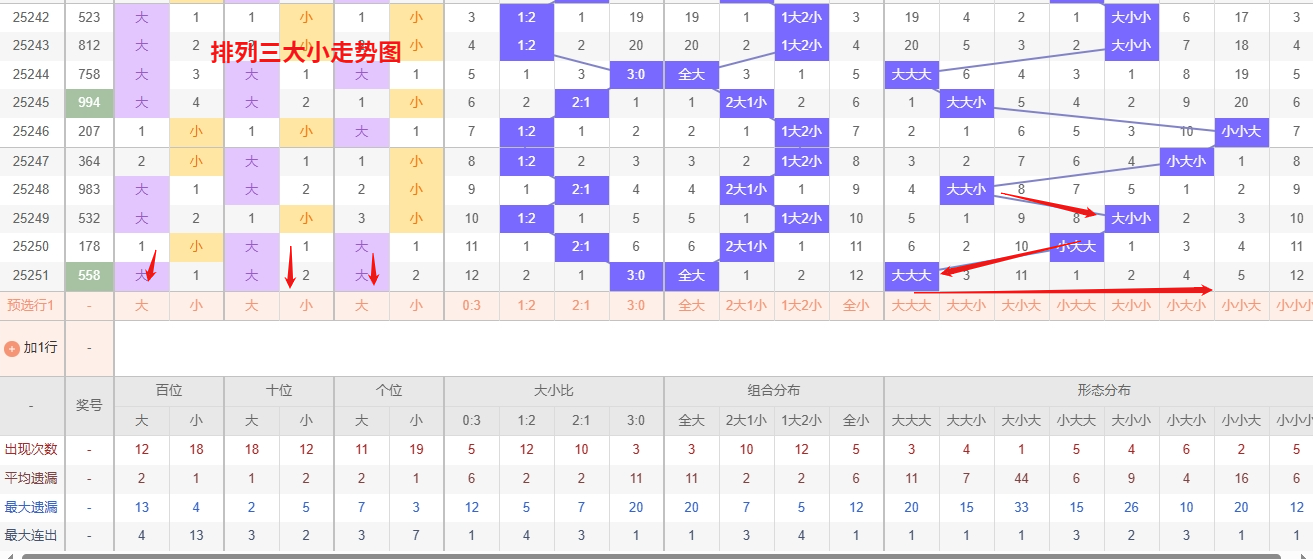Screen dimensions: 1313x559
Task: Click green highlighted number 994 in row 25245
Action: pyautogui.click(x=89, y=102)
